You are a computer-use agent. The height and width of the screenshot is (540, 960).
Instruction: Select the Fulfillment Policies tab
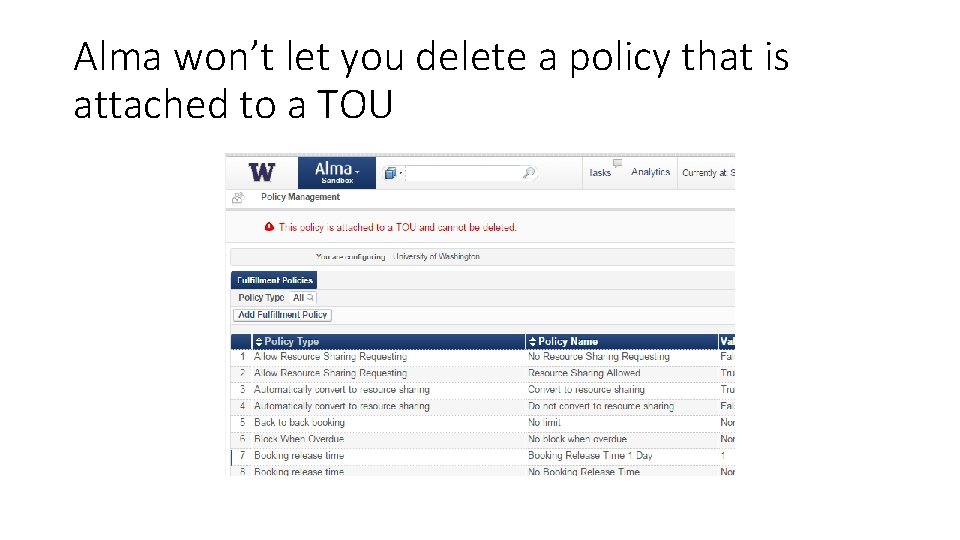(x=275, y=280)
